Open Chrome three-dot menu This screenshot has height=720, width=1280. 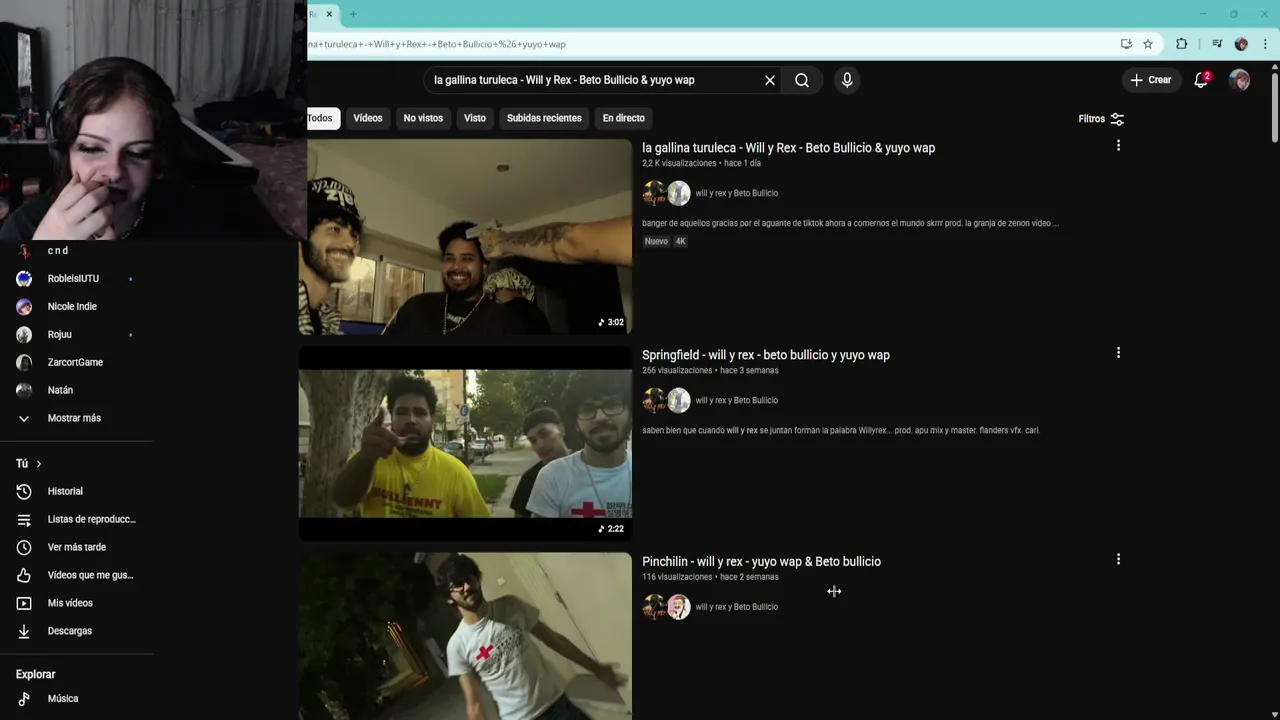(x=1266, y=44)
